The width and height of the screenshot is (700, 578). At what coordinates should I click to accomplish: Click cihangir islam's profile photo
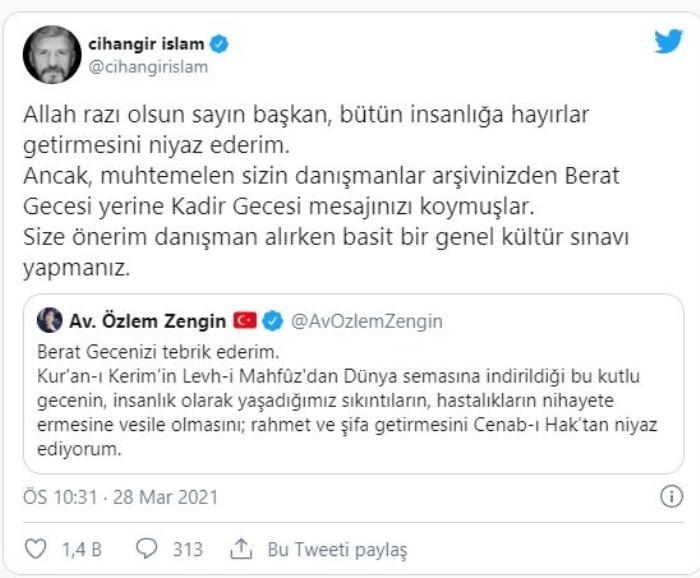51,54
